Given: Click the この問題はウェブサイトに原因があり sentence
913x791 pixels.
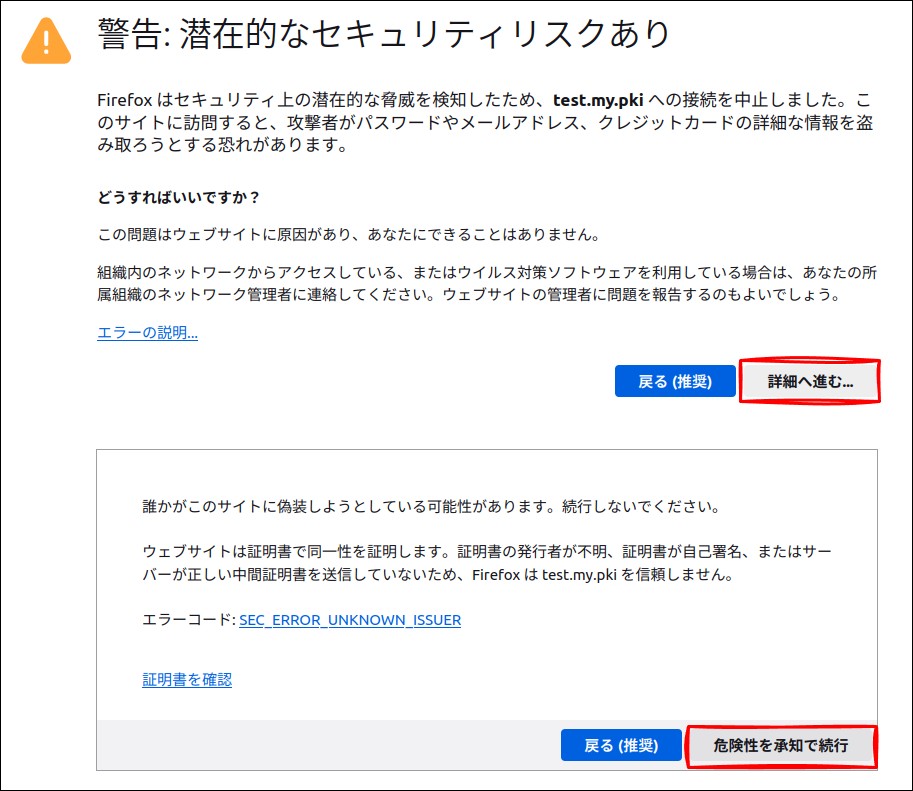Looking at the screenshot, I should [x=347, y=235].
